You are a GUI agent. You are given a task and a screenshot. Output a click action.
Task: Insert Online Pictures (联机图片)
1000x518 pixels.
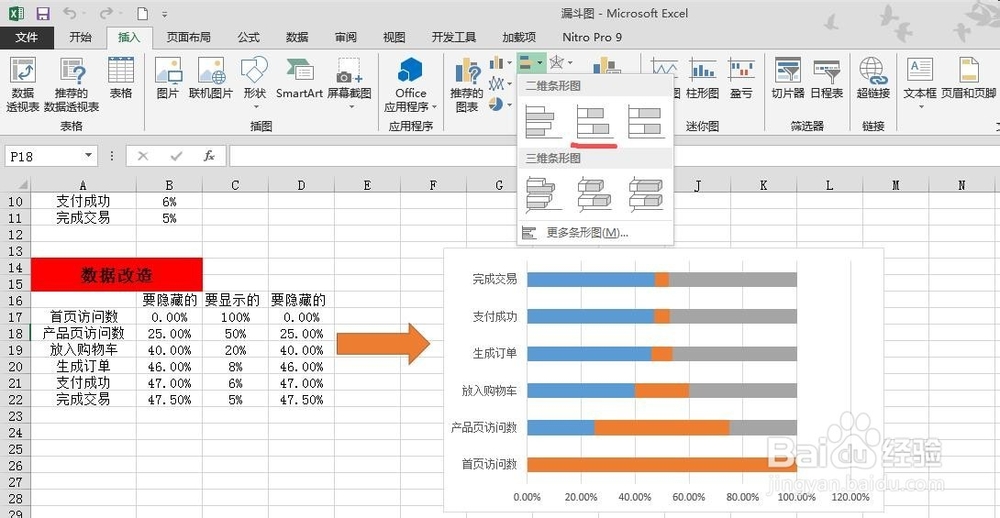pos(211,78)
